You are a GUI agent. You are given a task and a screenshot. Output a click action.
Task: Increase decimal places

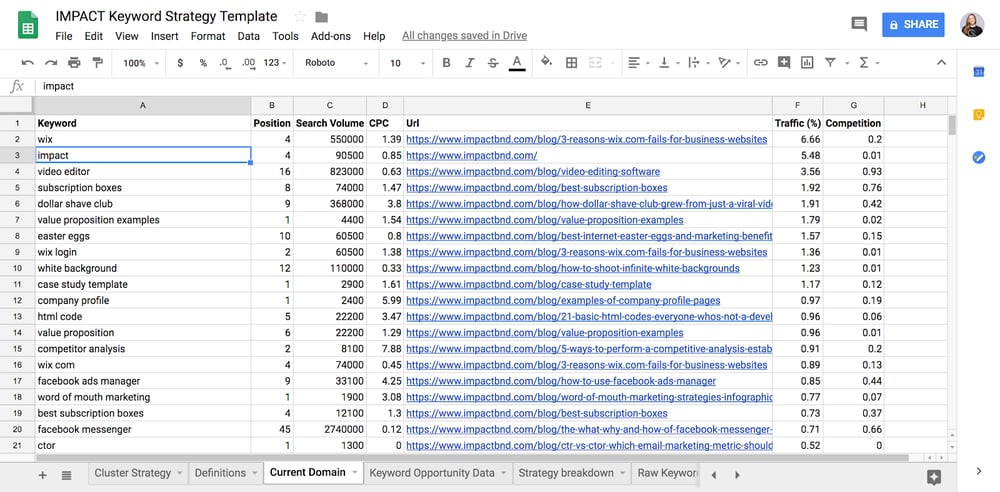click(249, 63)
